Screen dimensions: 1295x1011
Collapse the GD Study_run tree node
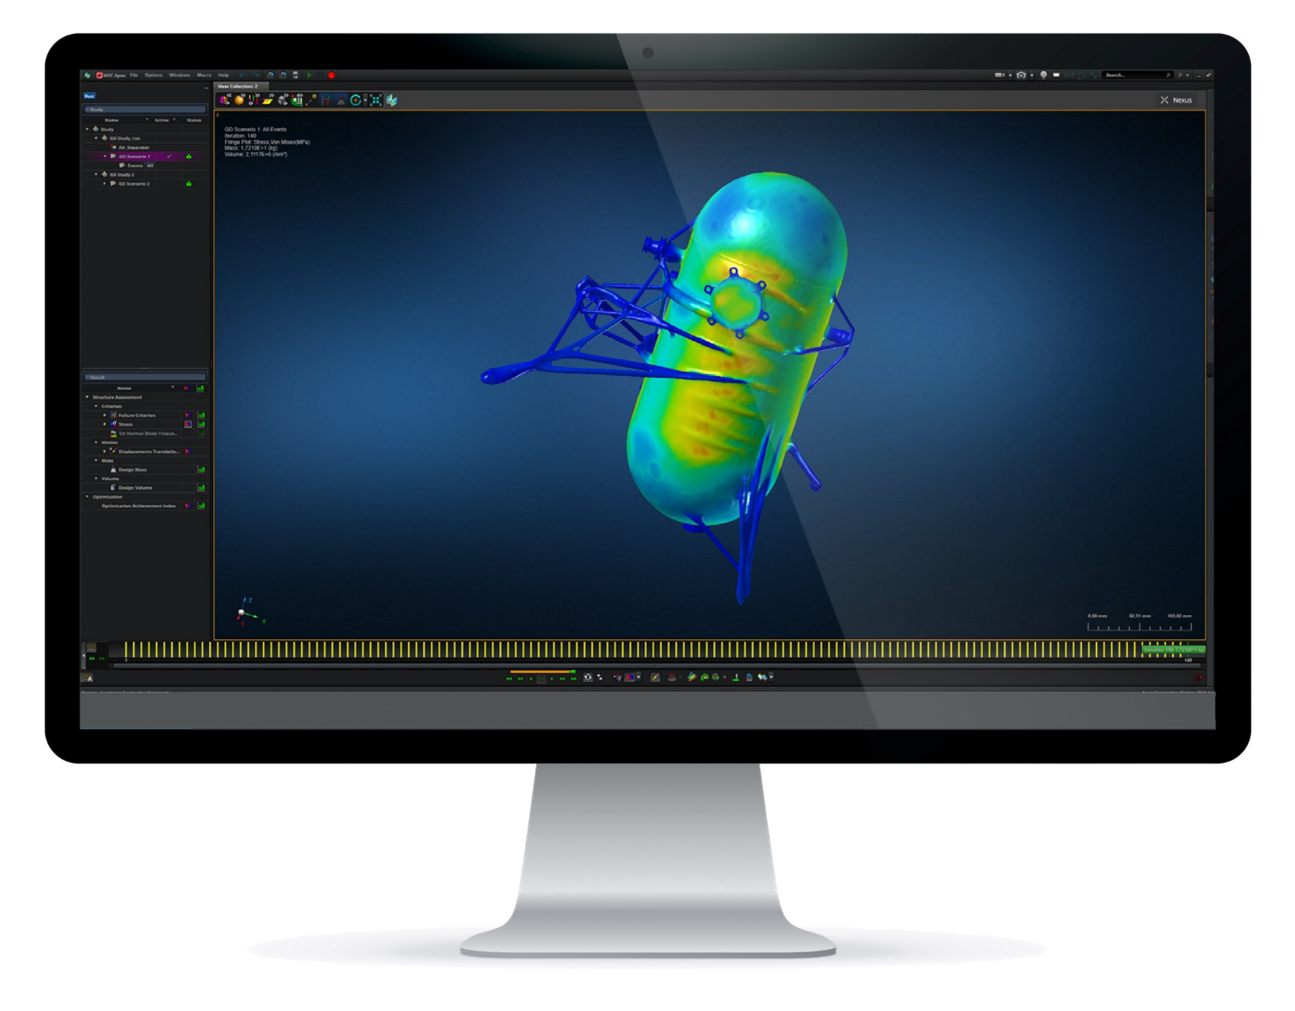point(96,139)
